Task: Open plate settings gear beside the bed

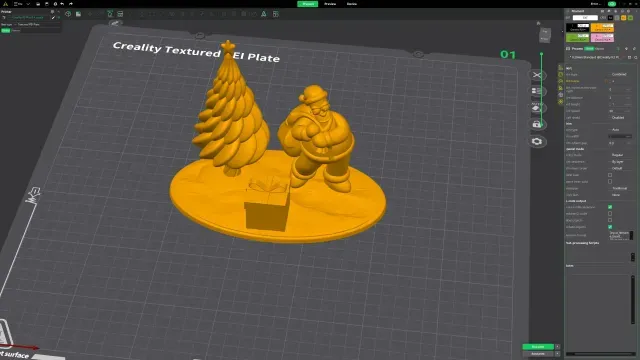Action: [x=537, y=141]
